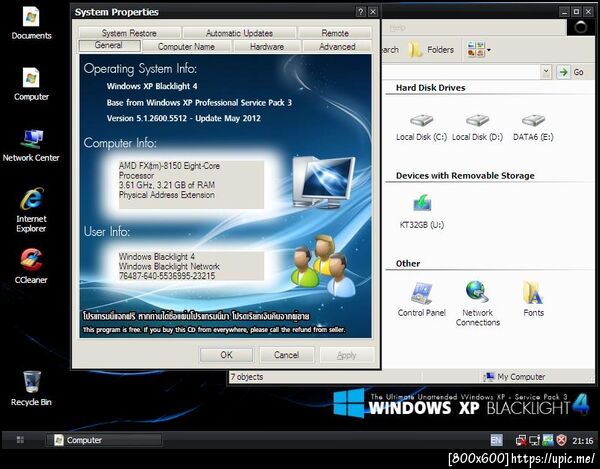Viewport: 600px width, 469px height.
Task: Open the Start menu button on taskbar
Action: [20, 440]
